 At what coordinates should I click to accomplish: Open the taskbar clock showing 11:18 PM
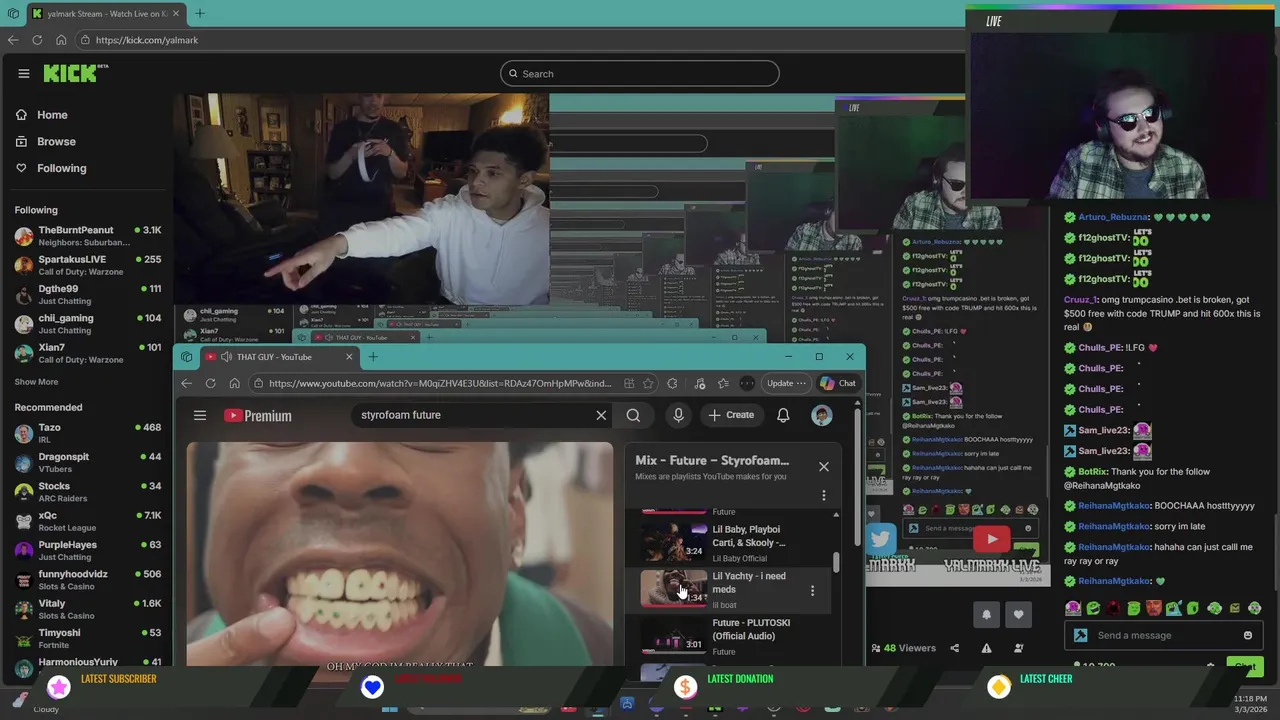pyautogui.click(x=1249, y=704)
